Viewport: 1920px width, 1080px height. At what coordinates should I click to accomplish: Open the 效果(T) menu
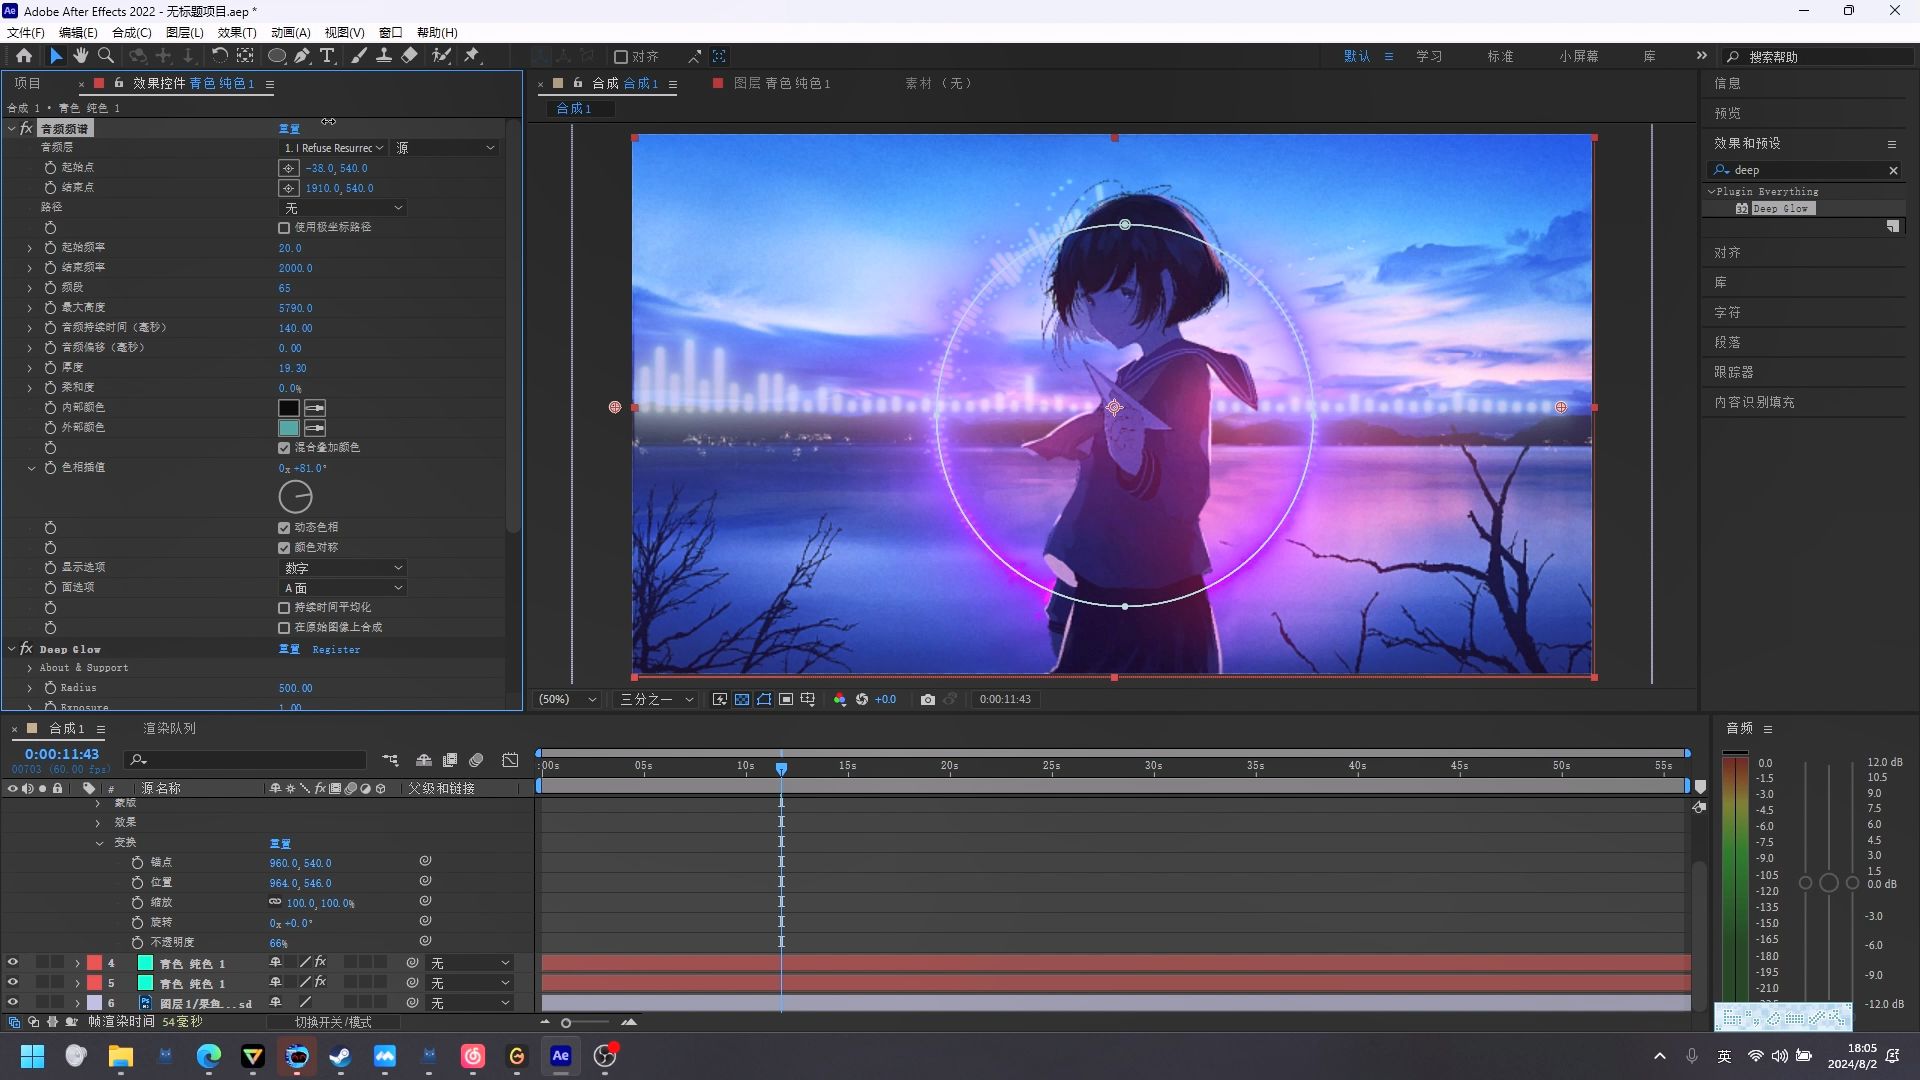tap(236, 32)
